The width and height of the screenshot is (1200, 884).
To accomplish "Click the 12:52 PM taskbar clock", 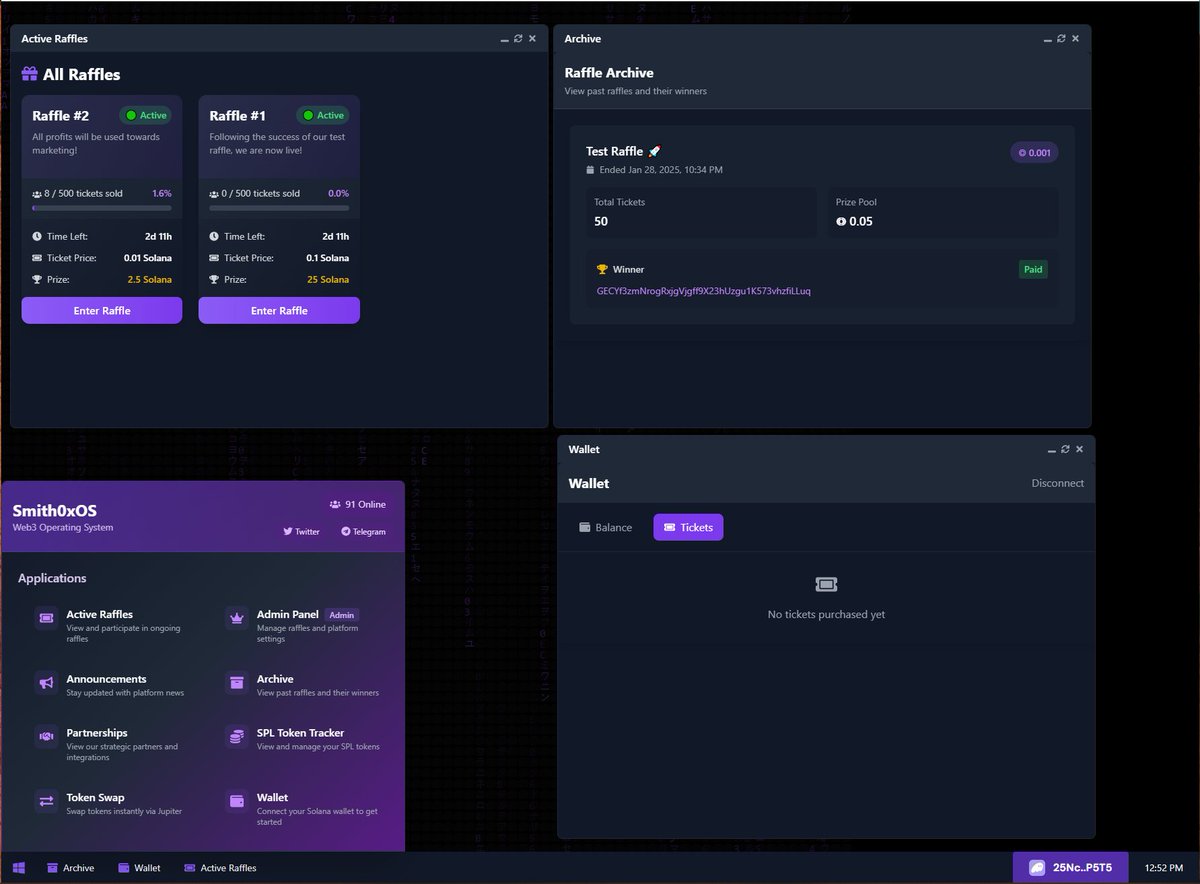I will (x=1163, y=868).
